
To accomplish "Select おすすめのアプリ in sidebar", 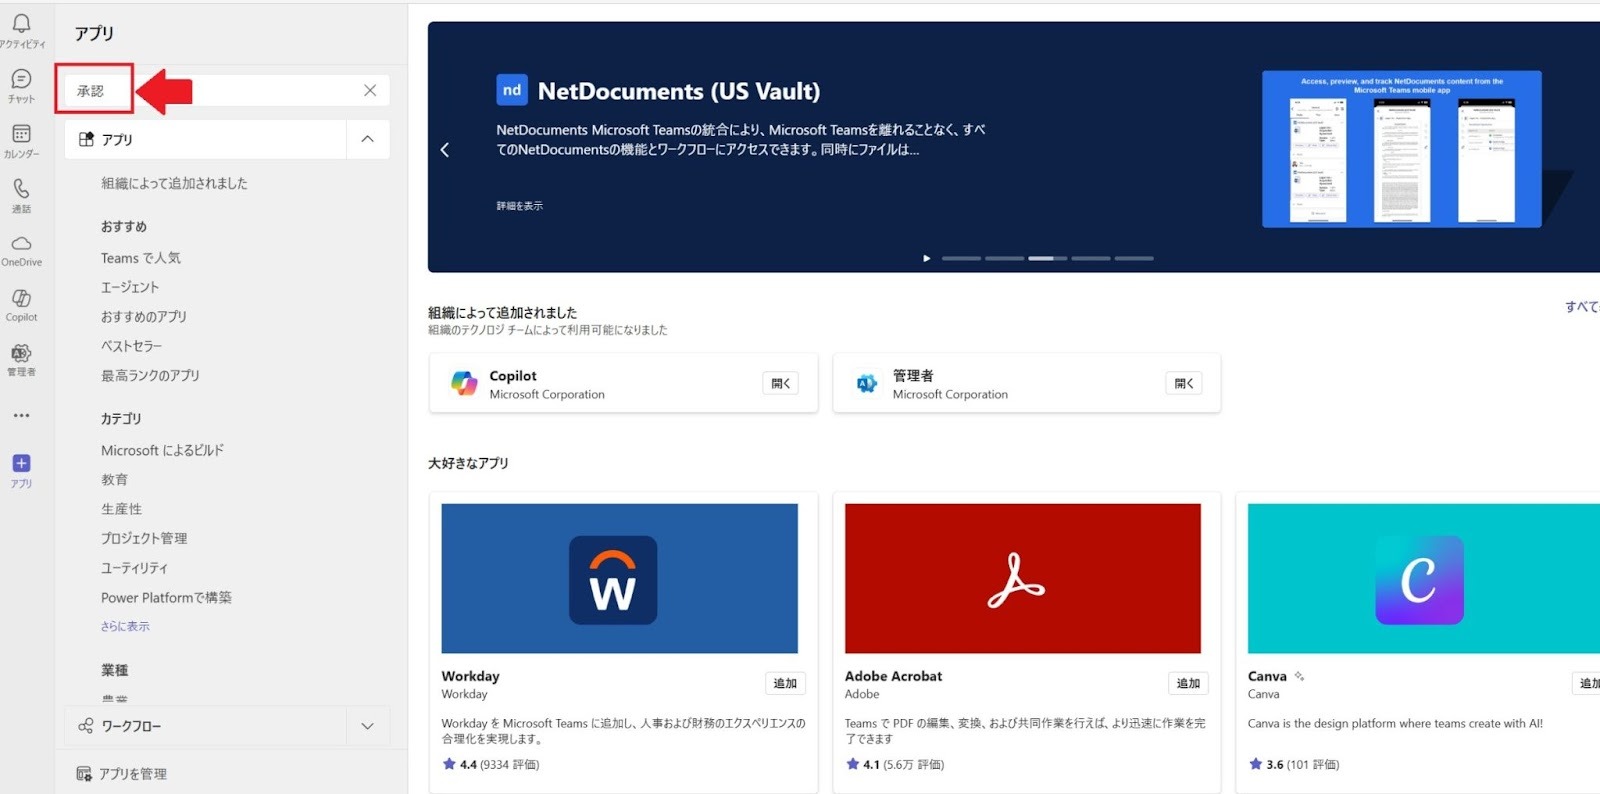I will click(x=143, y=316).
